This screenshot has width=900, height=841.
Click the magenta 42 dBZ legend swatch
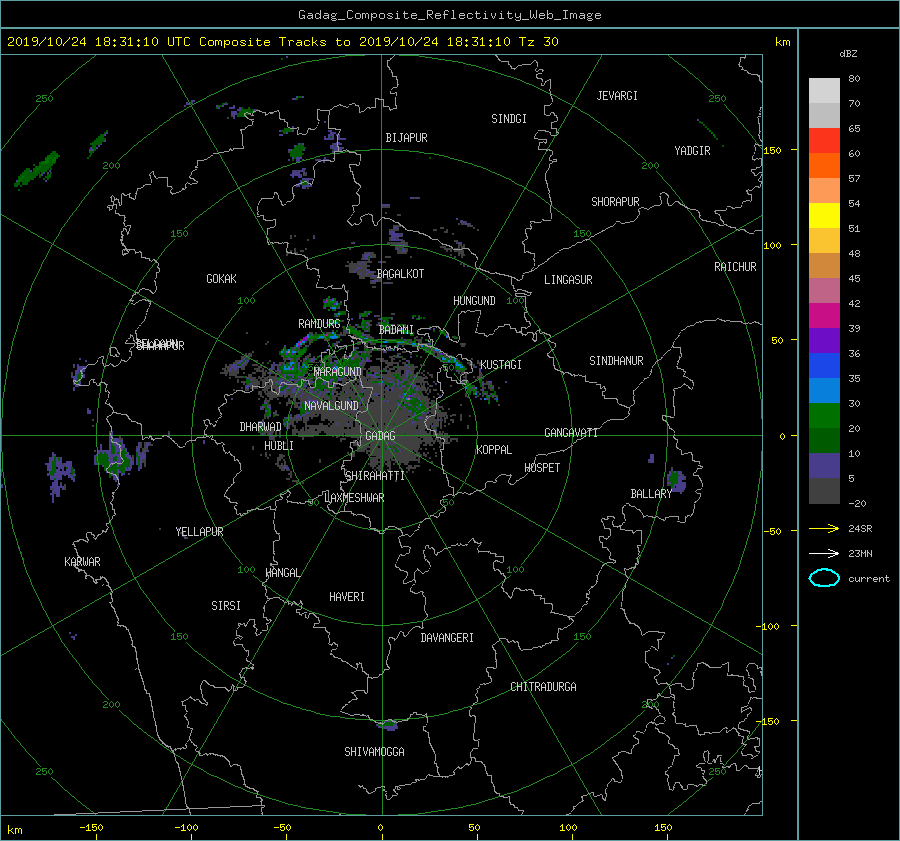click(x=824, y=316)
